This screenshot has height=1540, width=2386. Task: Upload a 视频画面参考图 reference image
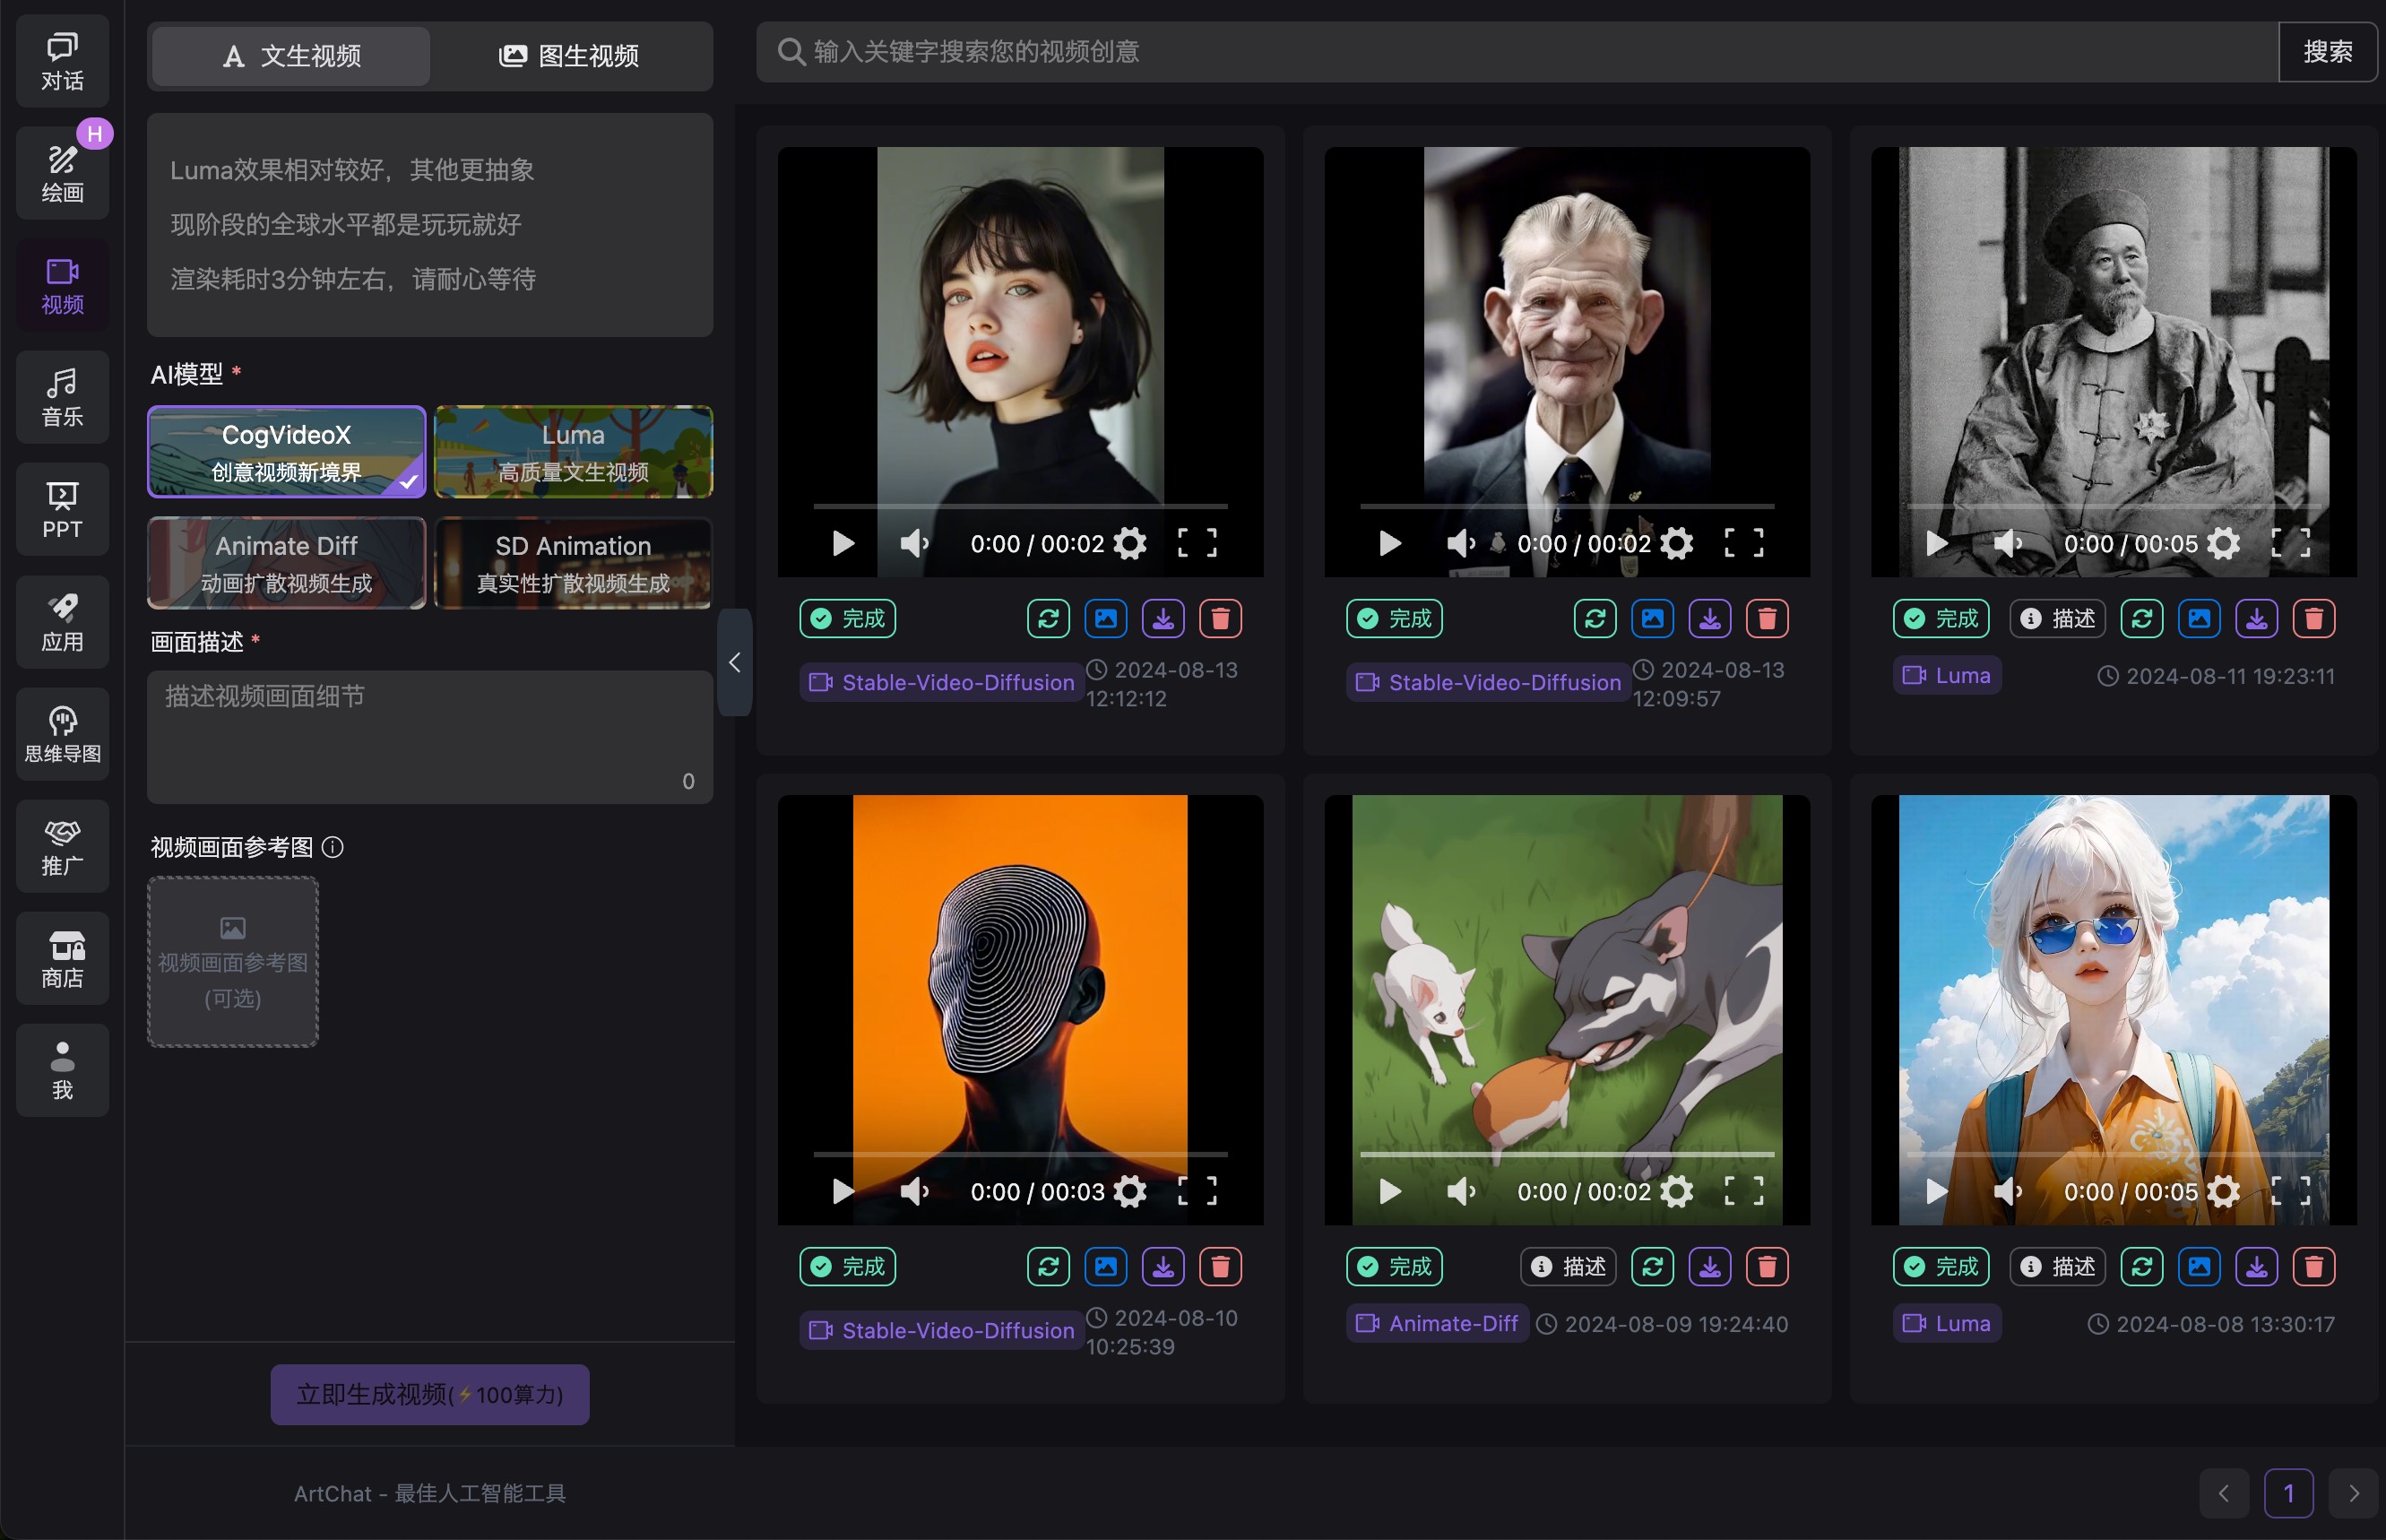click(x=233, y=962)
